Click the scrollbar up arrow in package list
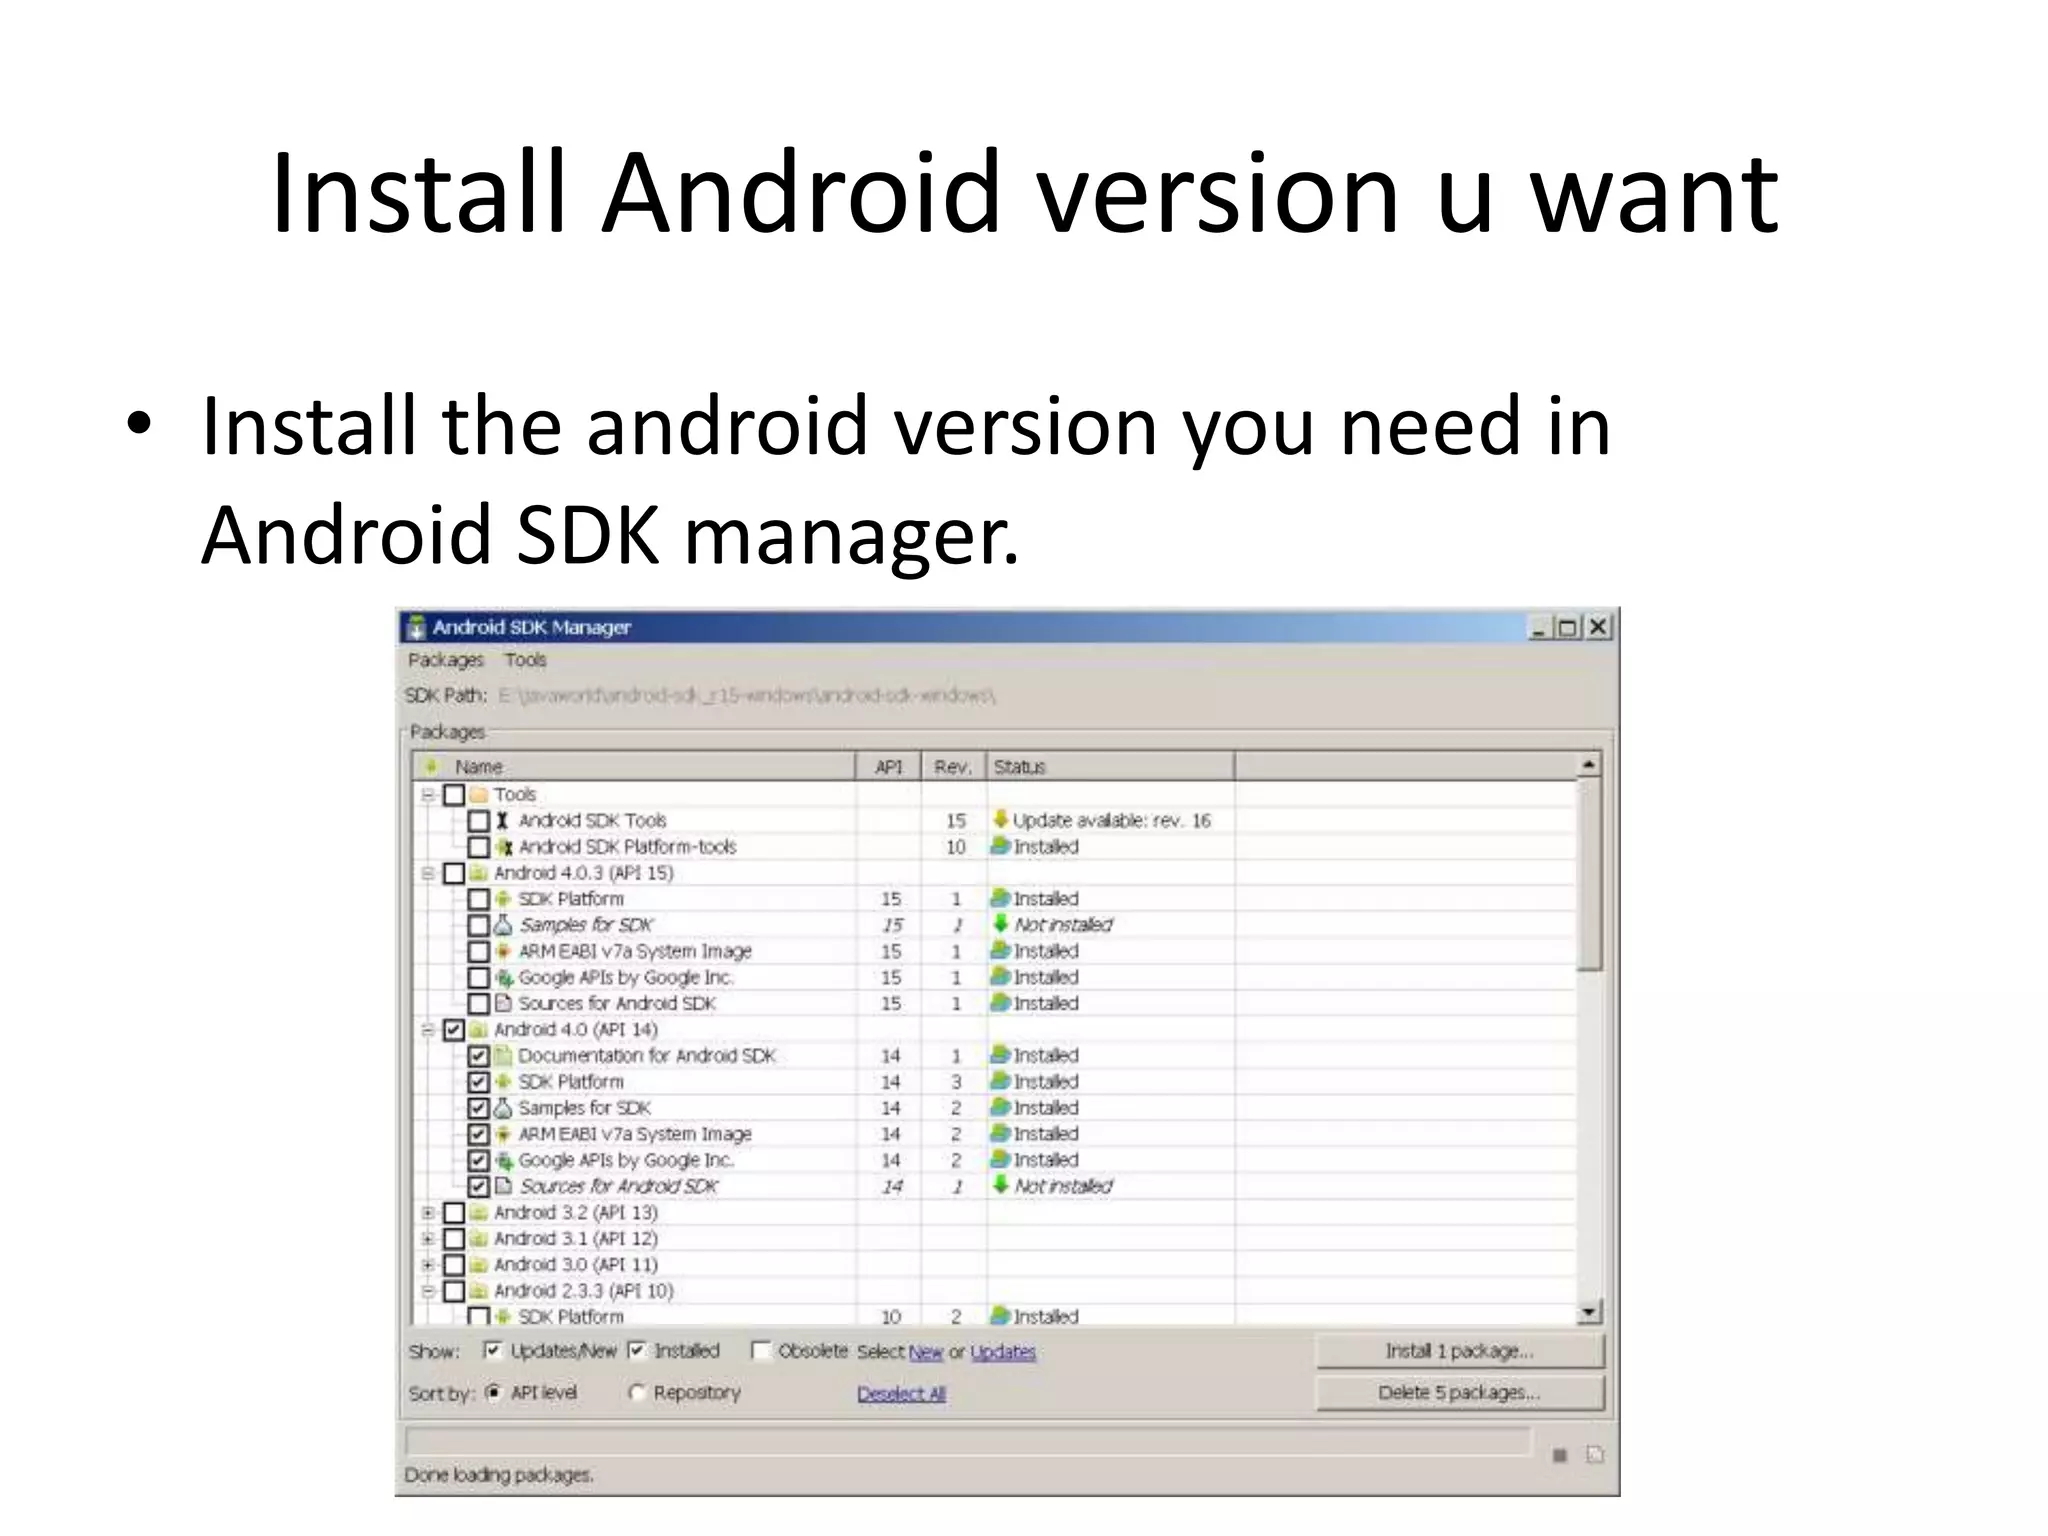The image size is (2048, 1536). [1589, 766]
